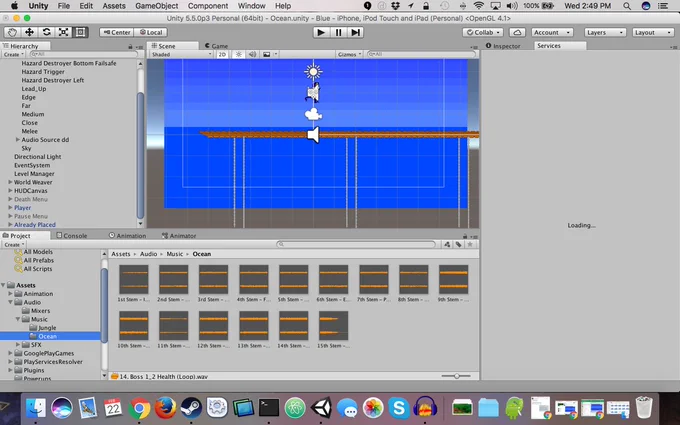680x425 pixels.
Task: Open the Gizmos dropdown
Action: click(349, 54)
